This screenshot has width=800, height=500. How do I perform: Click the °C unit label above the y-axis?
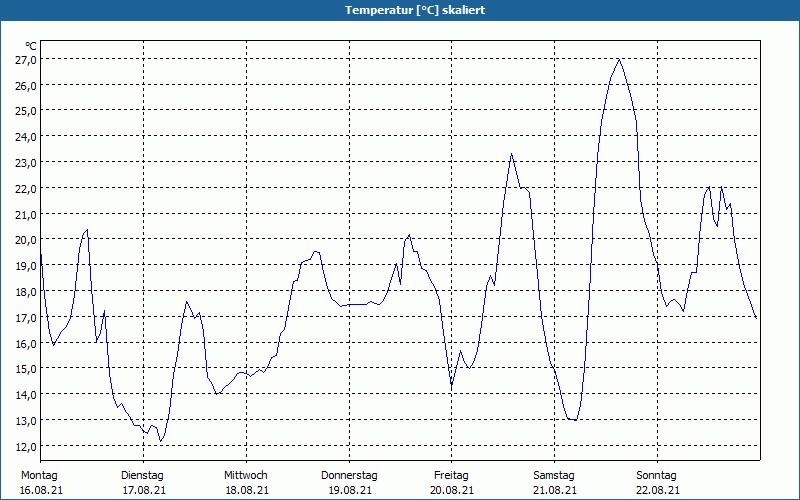[31, 46]
